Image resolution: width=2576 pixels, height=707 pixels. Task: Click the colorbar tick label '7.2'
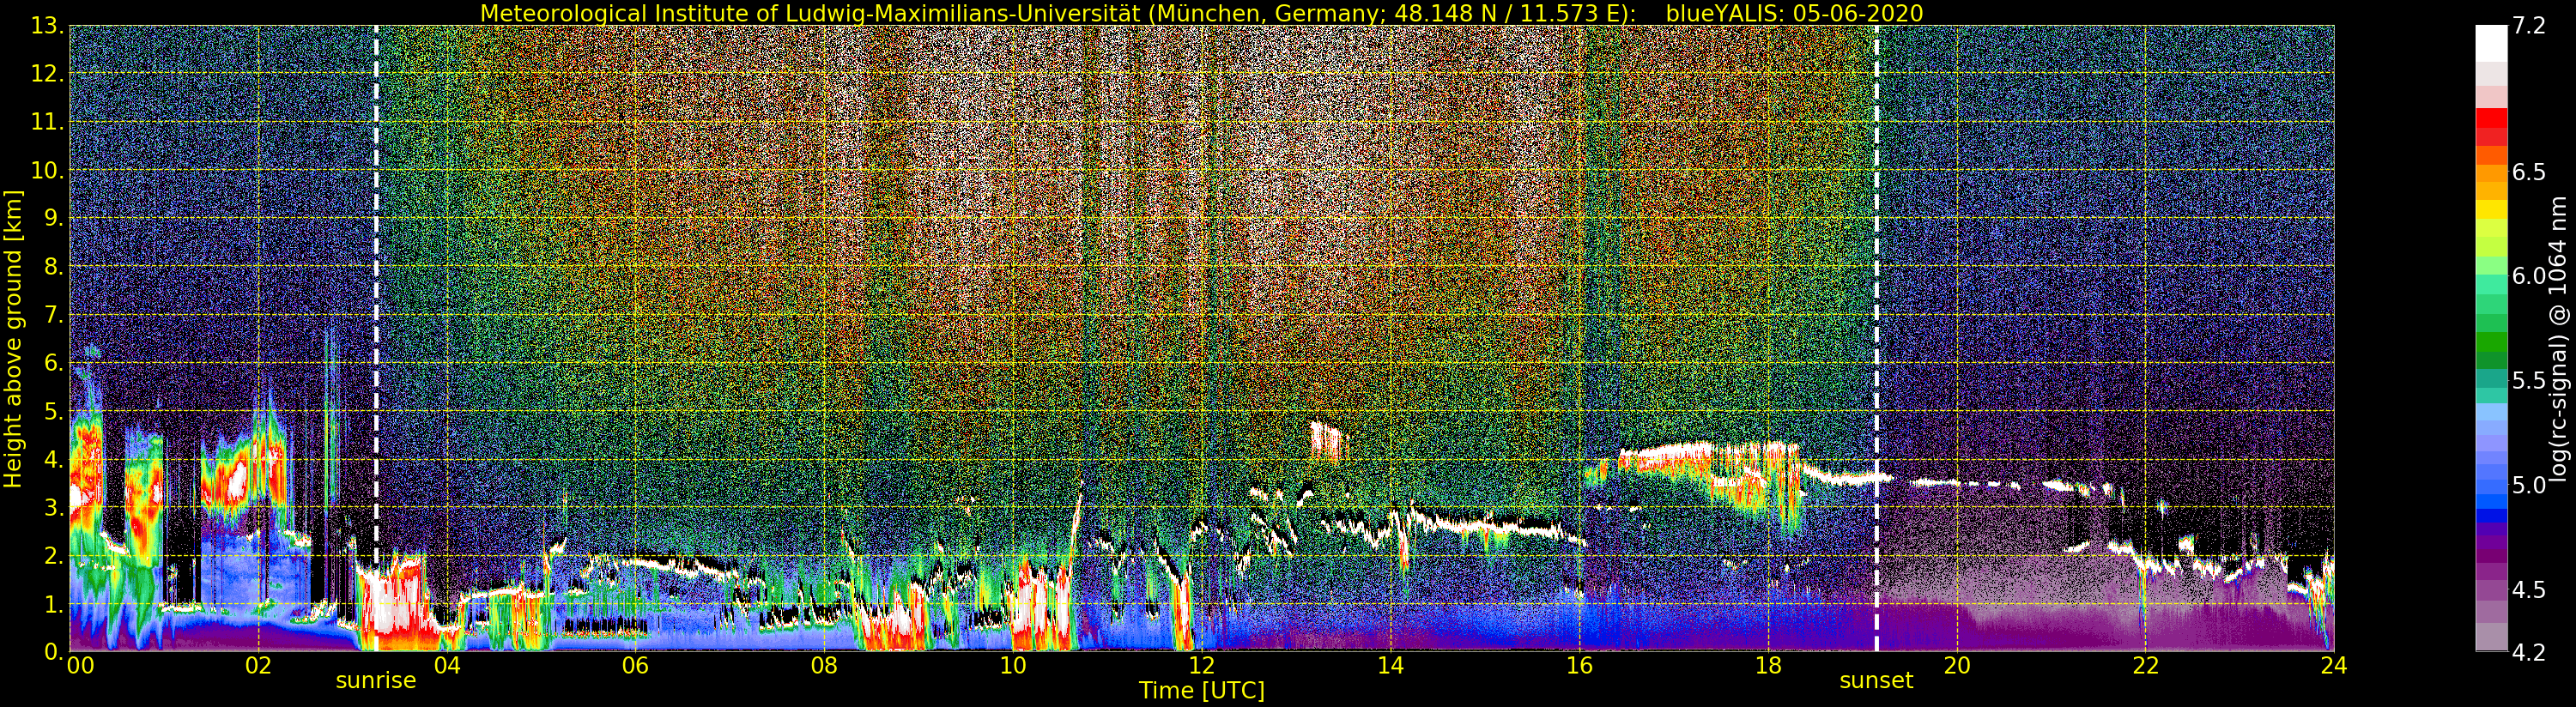pyautogui.click(x=2529, y=26)
